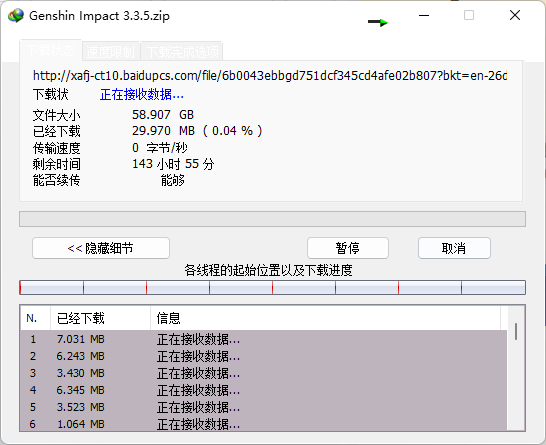Viewport: 546px width, 445px height.
Task: Select thread row 2 with 6.243 MB
Action: 264,356
